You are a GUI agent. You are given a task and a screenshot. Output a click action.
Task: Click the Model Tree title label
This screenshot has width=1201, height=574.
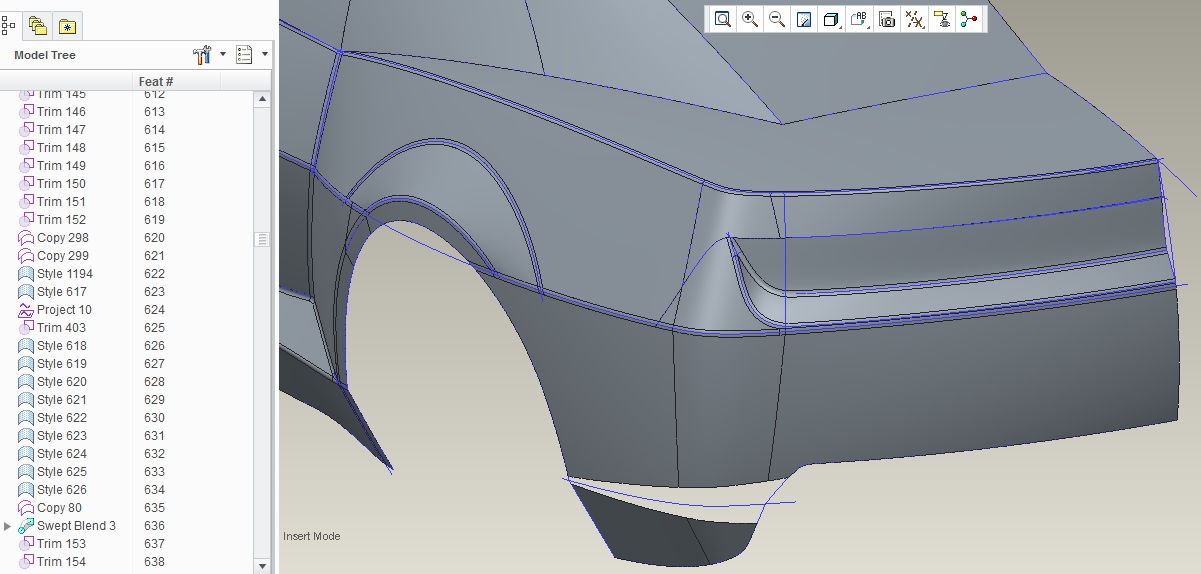coord(45,55)
